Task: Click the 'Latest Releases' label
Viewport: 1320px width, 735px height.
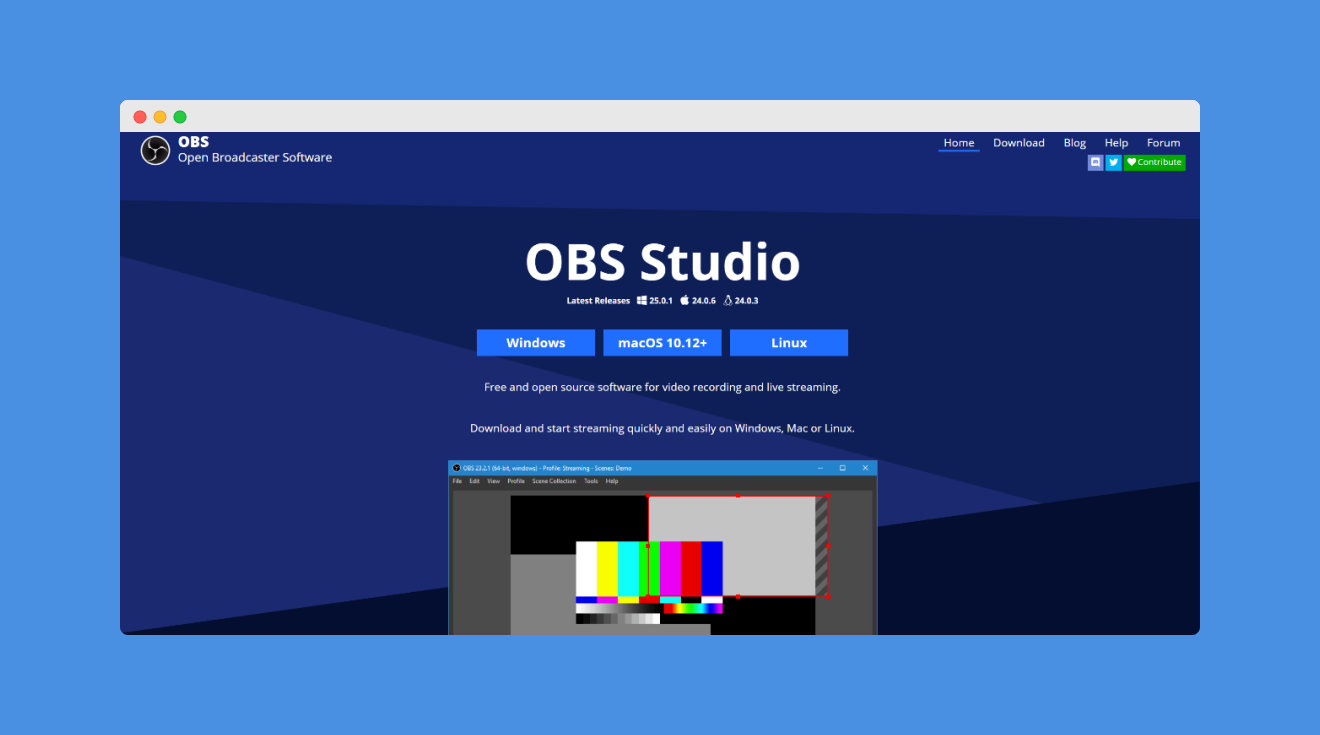Action: 598,301
